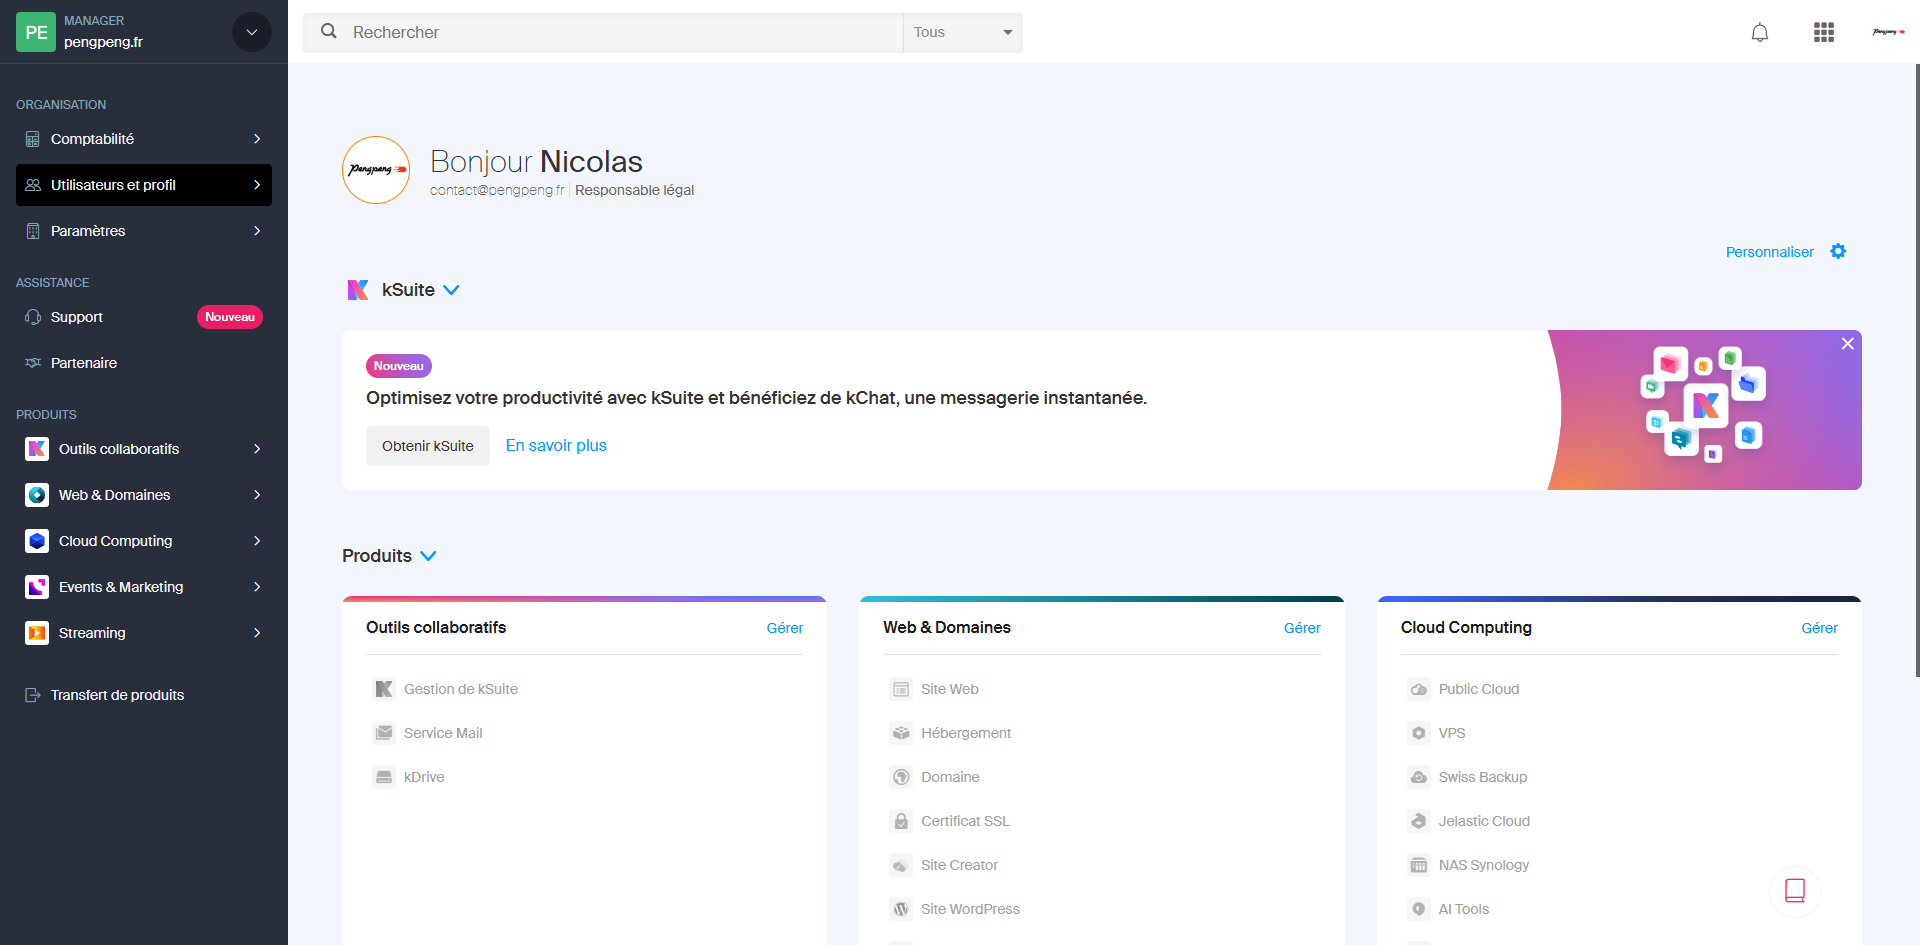Open the notifications bell
Screen dimensions: 1920x945
(1760, 32)
